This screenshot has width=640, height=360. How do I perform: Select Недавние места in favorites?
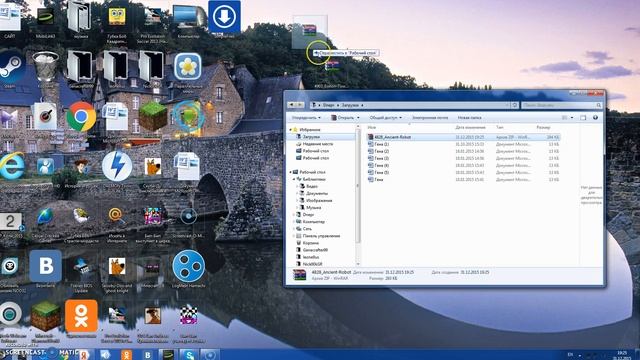point(318,144)
